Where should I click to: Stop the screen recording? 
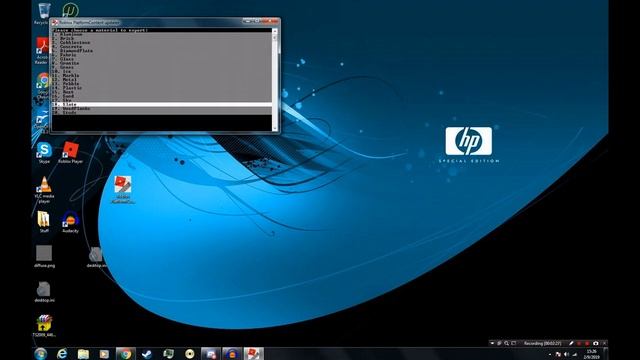pyautogui.click(x=587, y=343)
